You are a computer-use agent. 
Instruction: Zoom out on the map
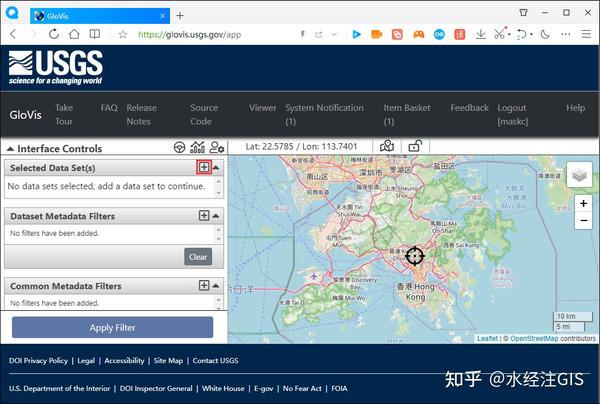click(x=583, y=221)
